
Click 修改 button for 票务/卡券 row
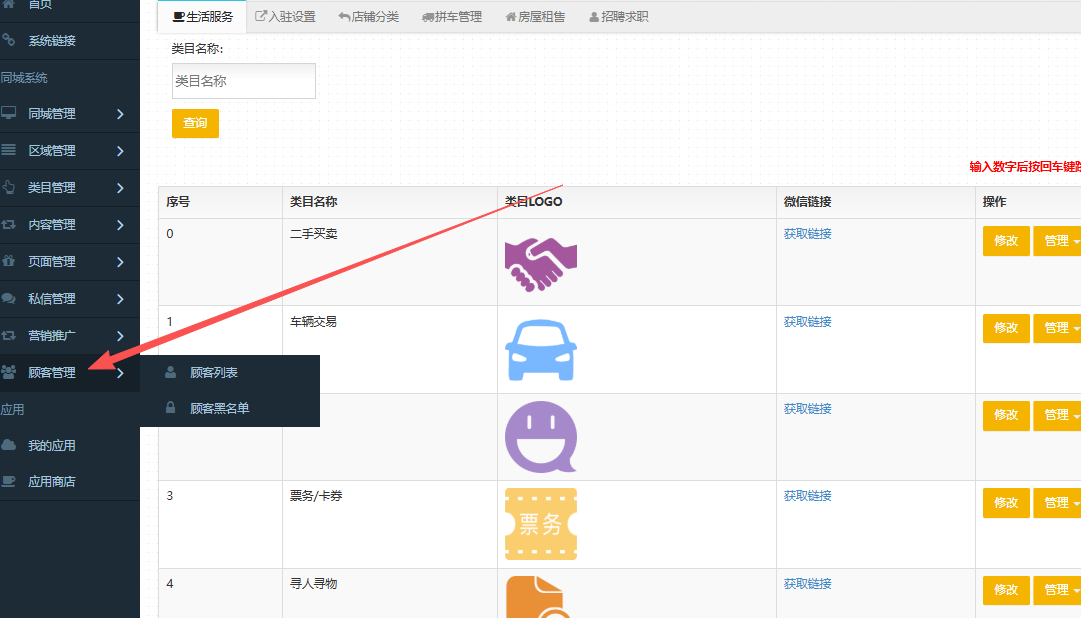[1006, 503]
